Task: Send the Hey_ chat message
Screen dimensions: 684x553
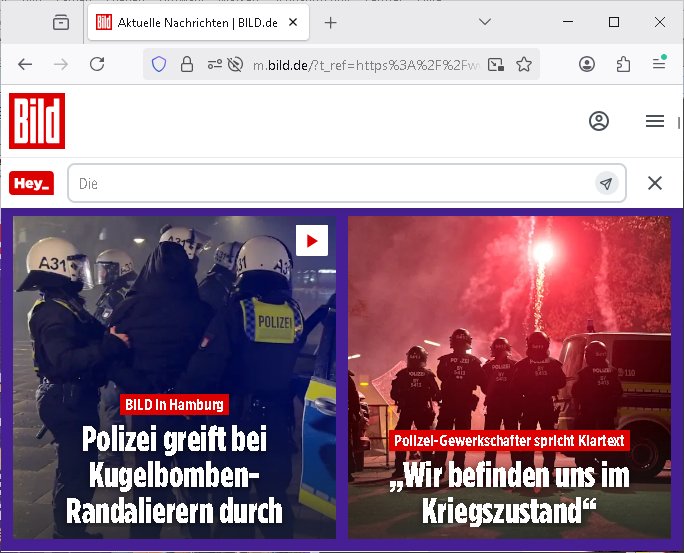Action: click(606, 183)
